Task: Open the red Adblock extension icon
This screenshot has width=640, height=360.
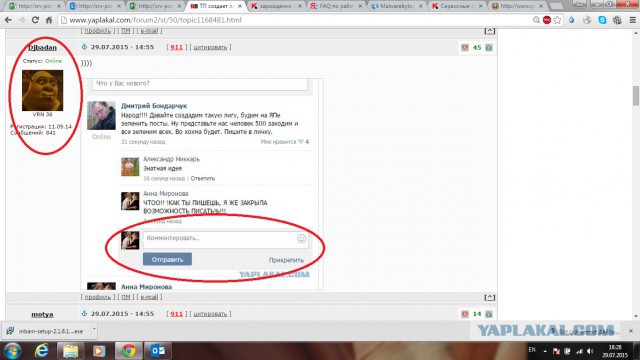Action: tap(547, 20)
